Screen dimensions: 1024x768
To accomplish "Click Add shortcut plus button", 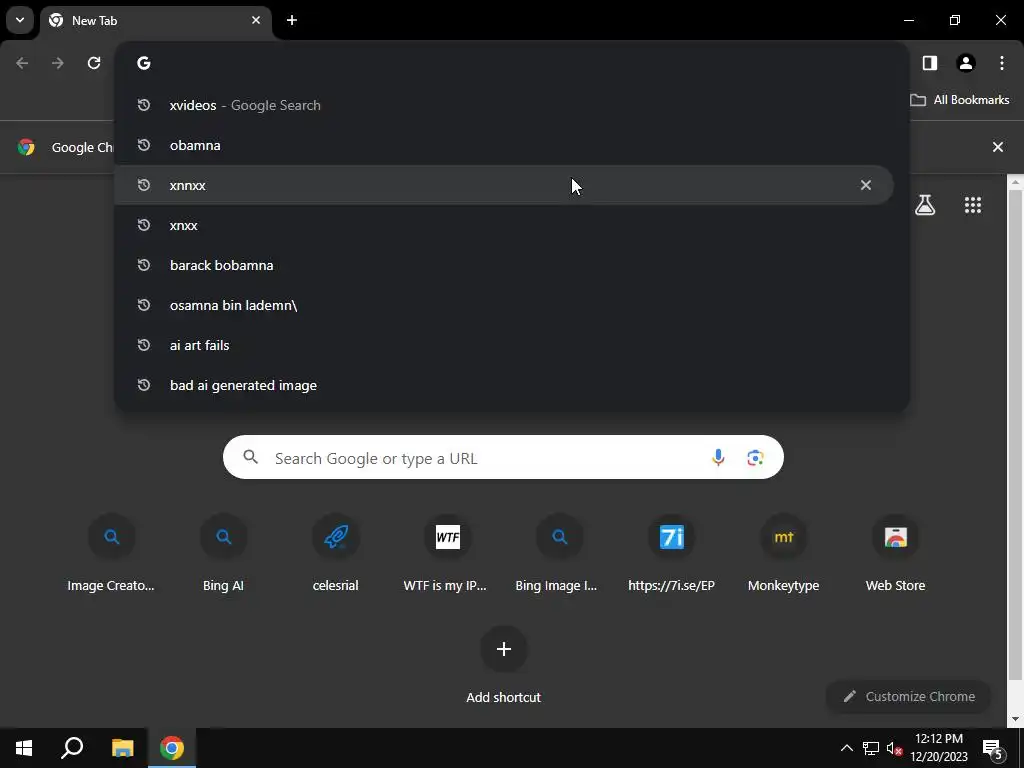I will click(504, 648).
